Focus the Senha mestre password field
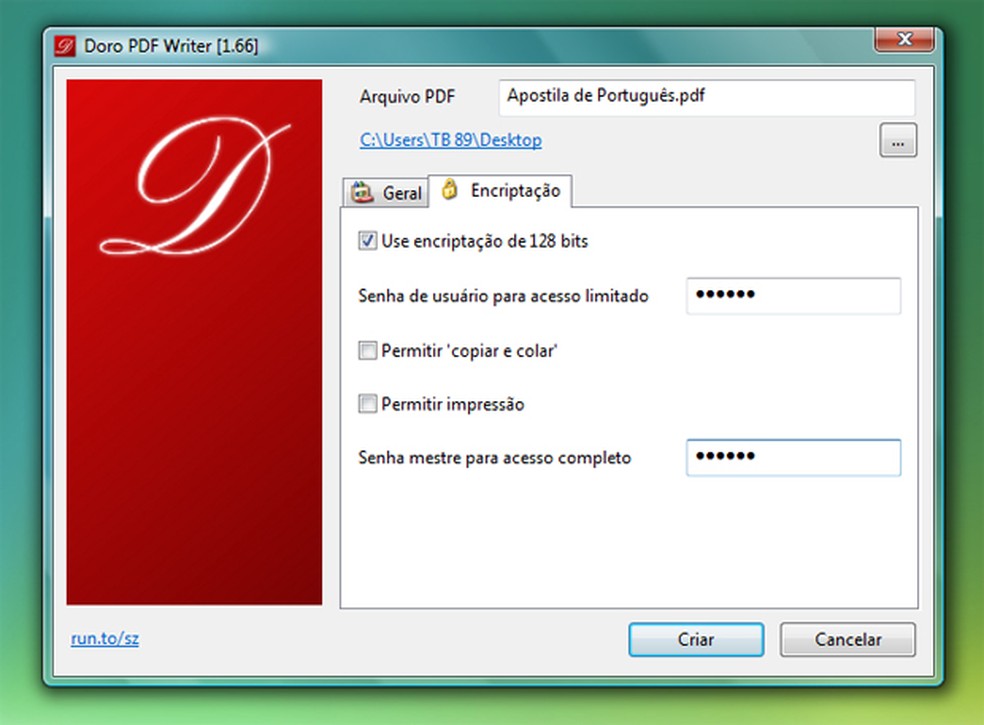The height and width of the screenshot is (725, 984). coord(793,458)
